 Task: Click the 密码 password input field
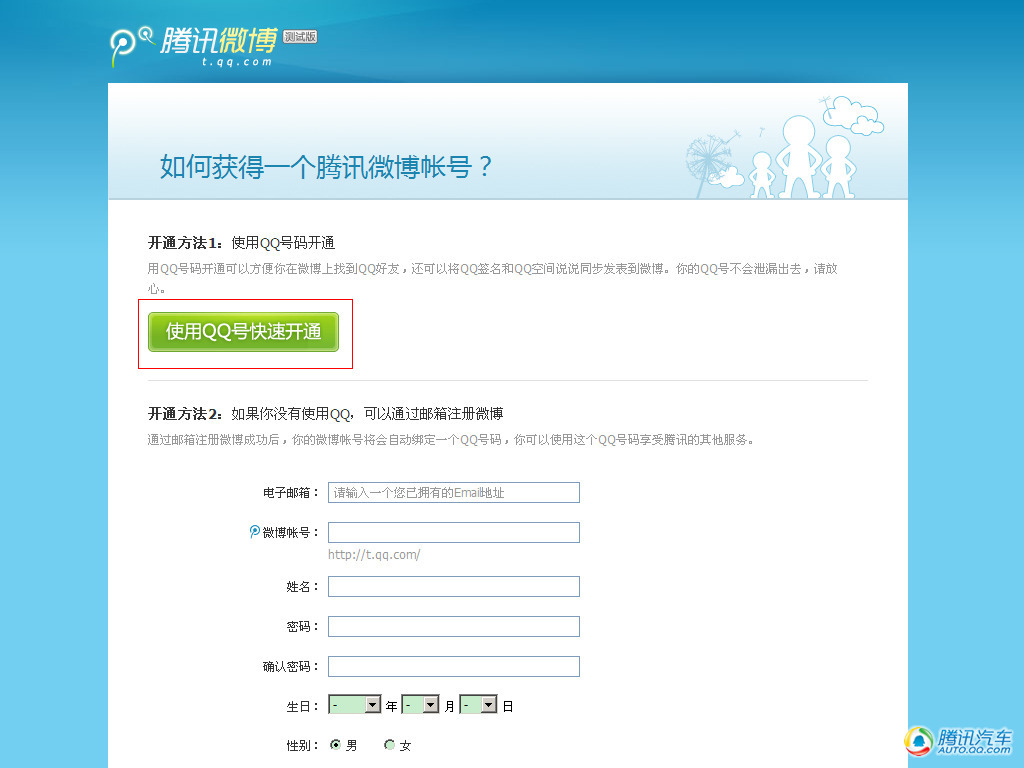point(454,626)
